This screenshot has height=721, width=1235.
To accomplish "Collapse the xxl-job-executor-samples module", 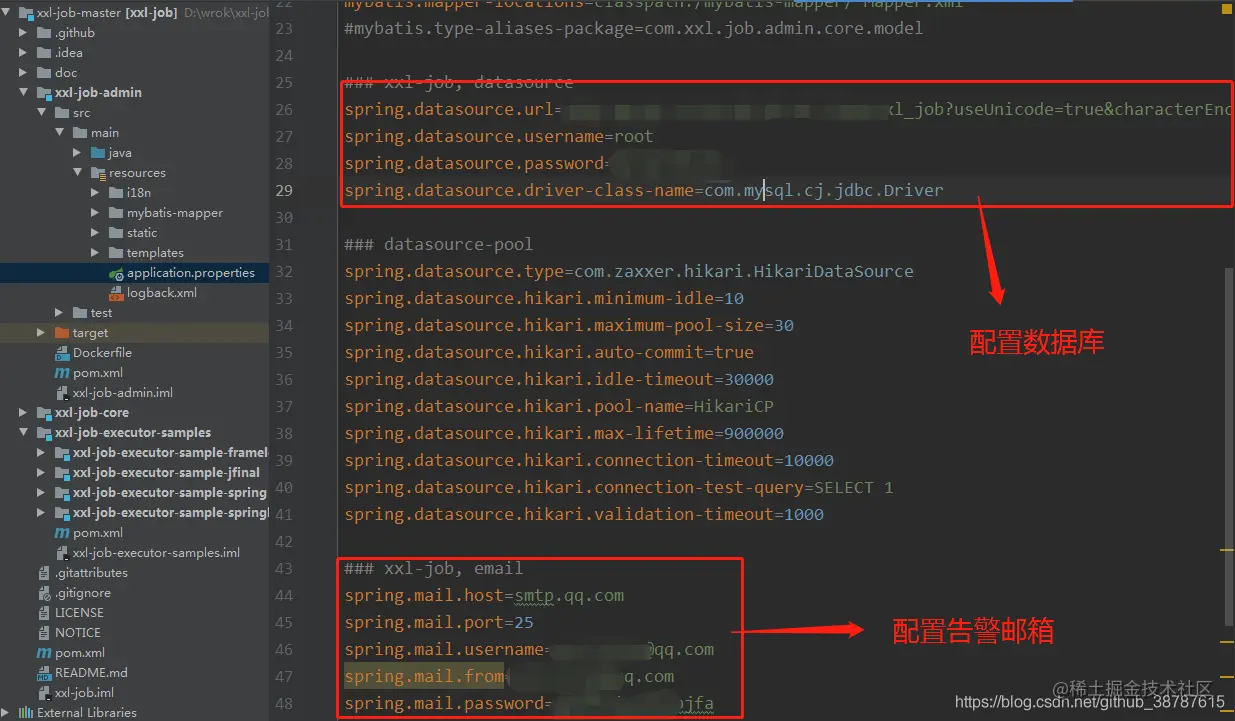I will click(24, 433).
